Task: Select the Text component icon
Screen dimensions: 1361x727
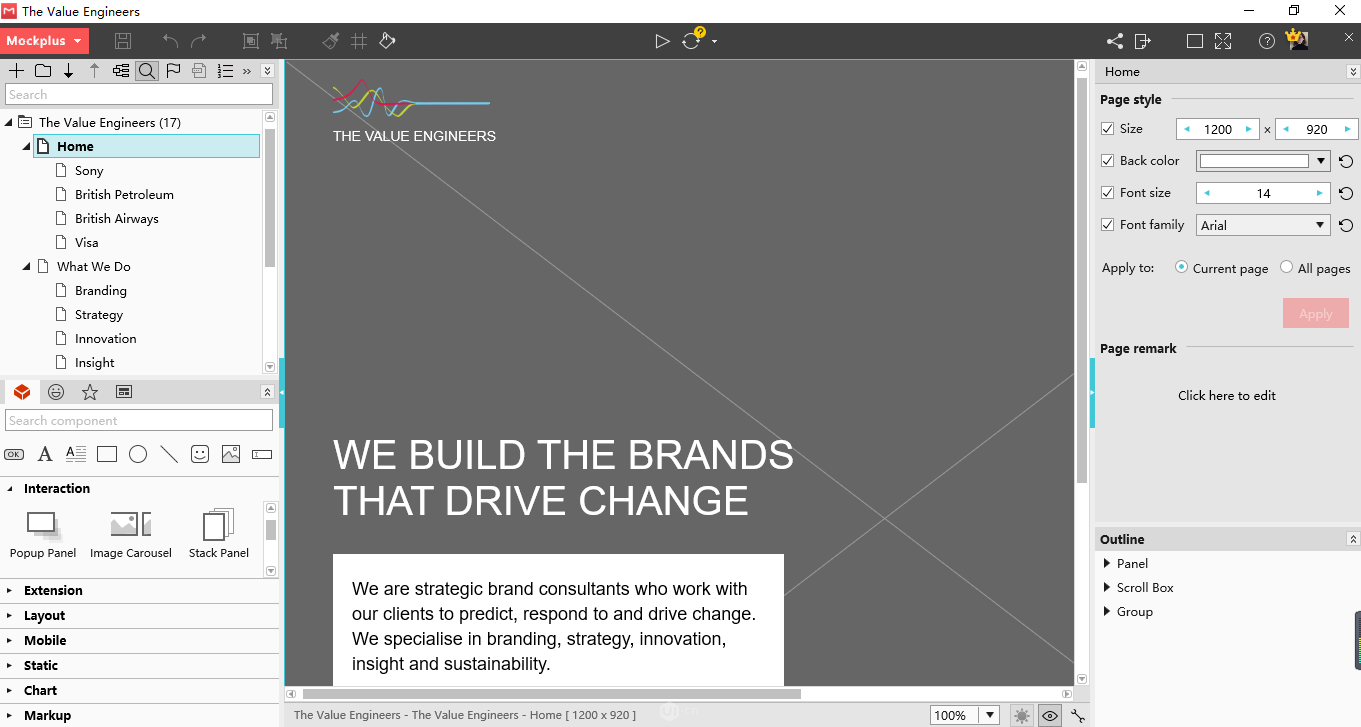Action: pos(45,454)
